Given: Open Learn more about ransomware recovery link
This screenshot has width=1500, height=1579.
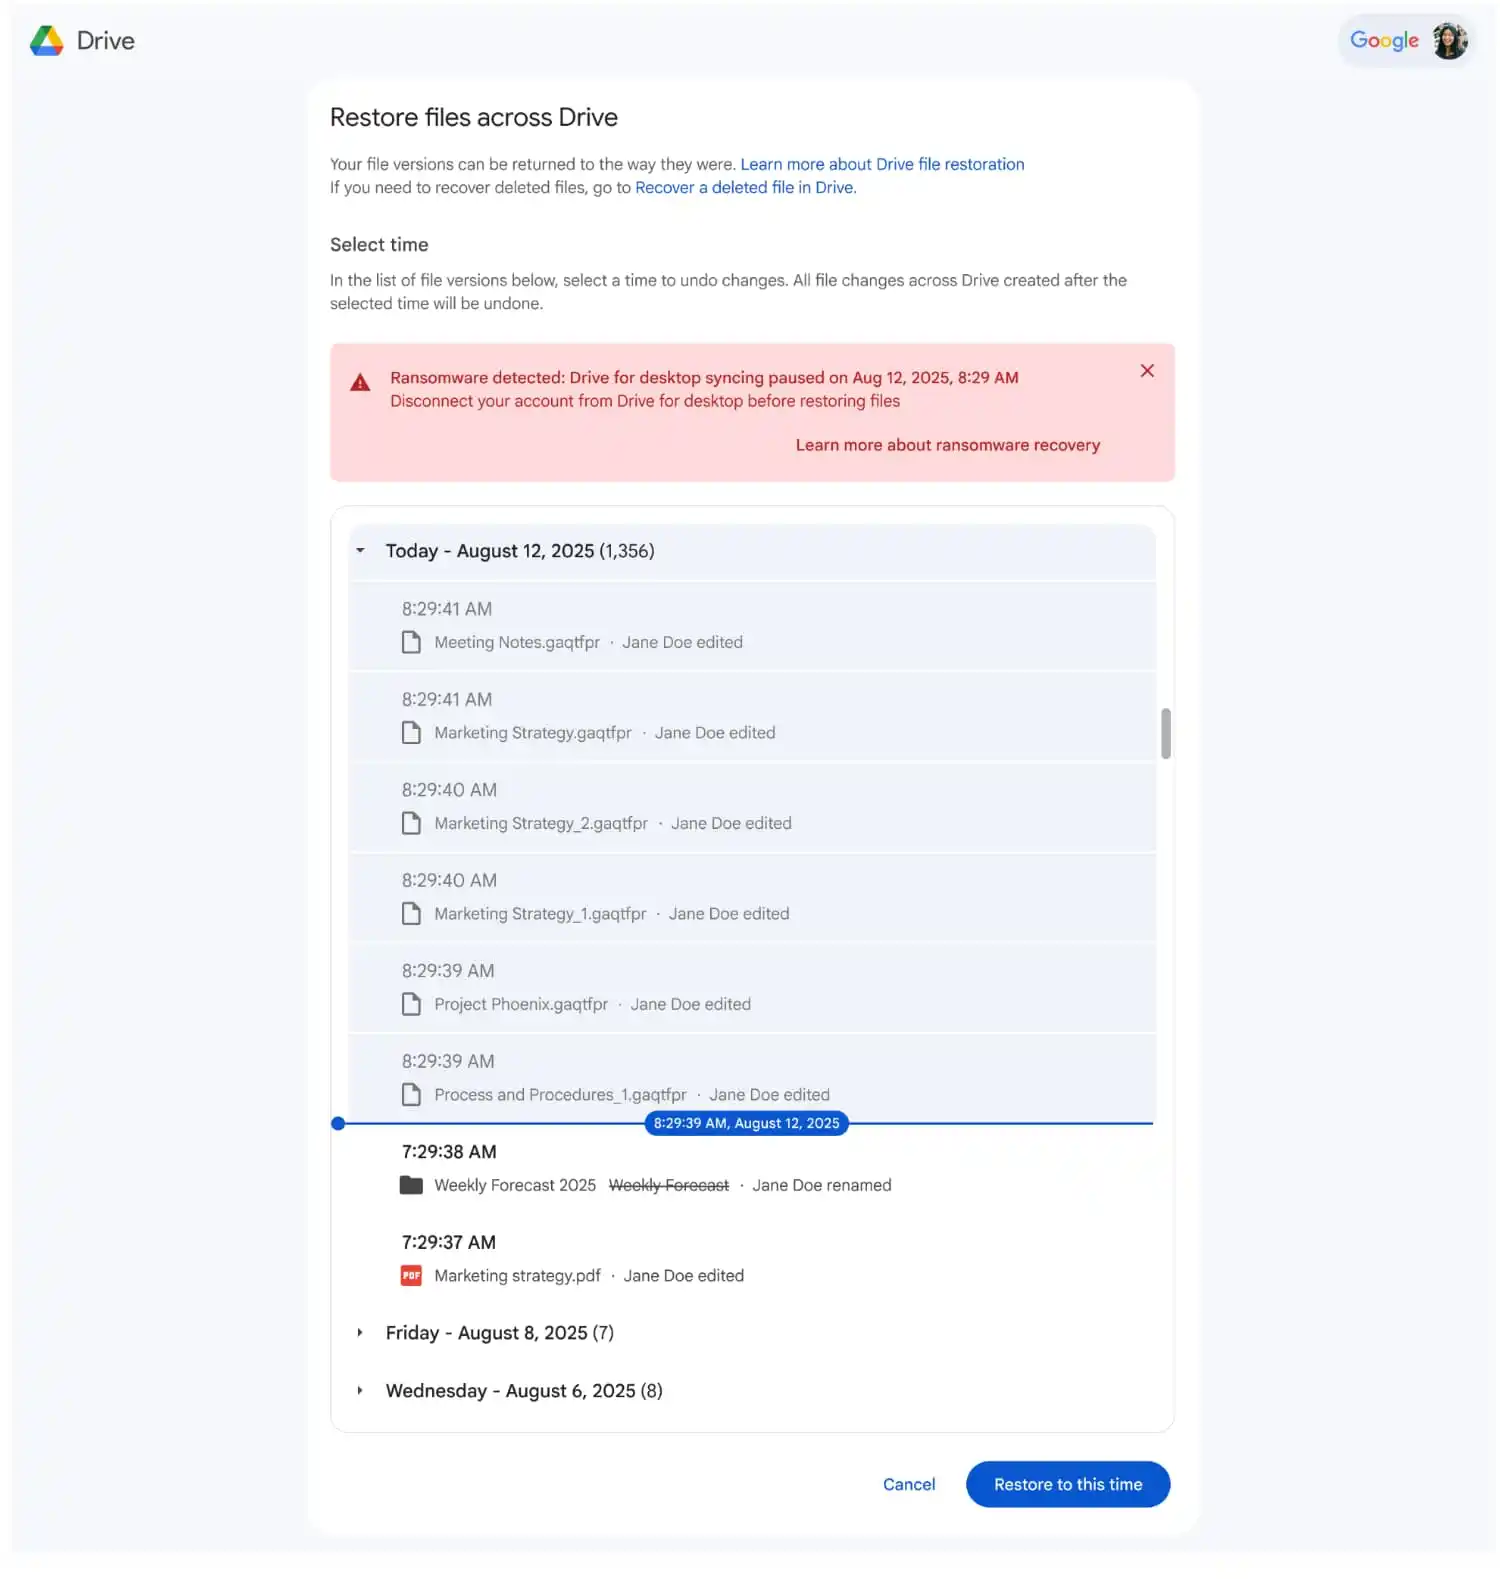Looking at the screenshot, I should pos(947,445).
